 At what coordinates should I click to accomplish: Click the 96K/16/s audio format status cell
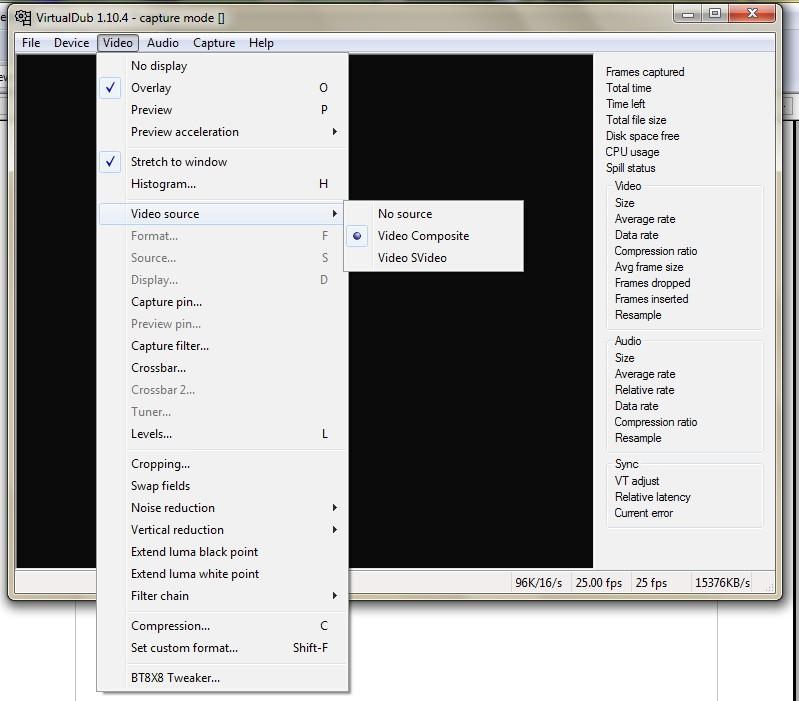[x=539, y=582]
